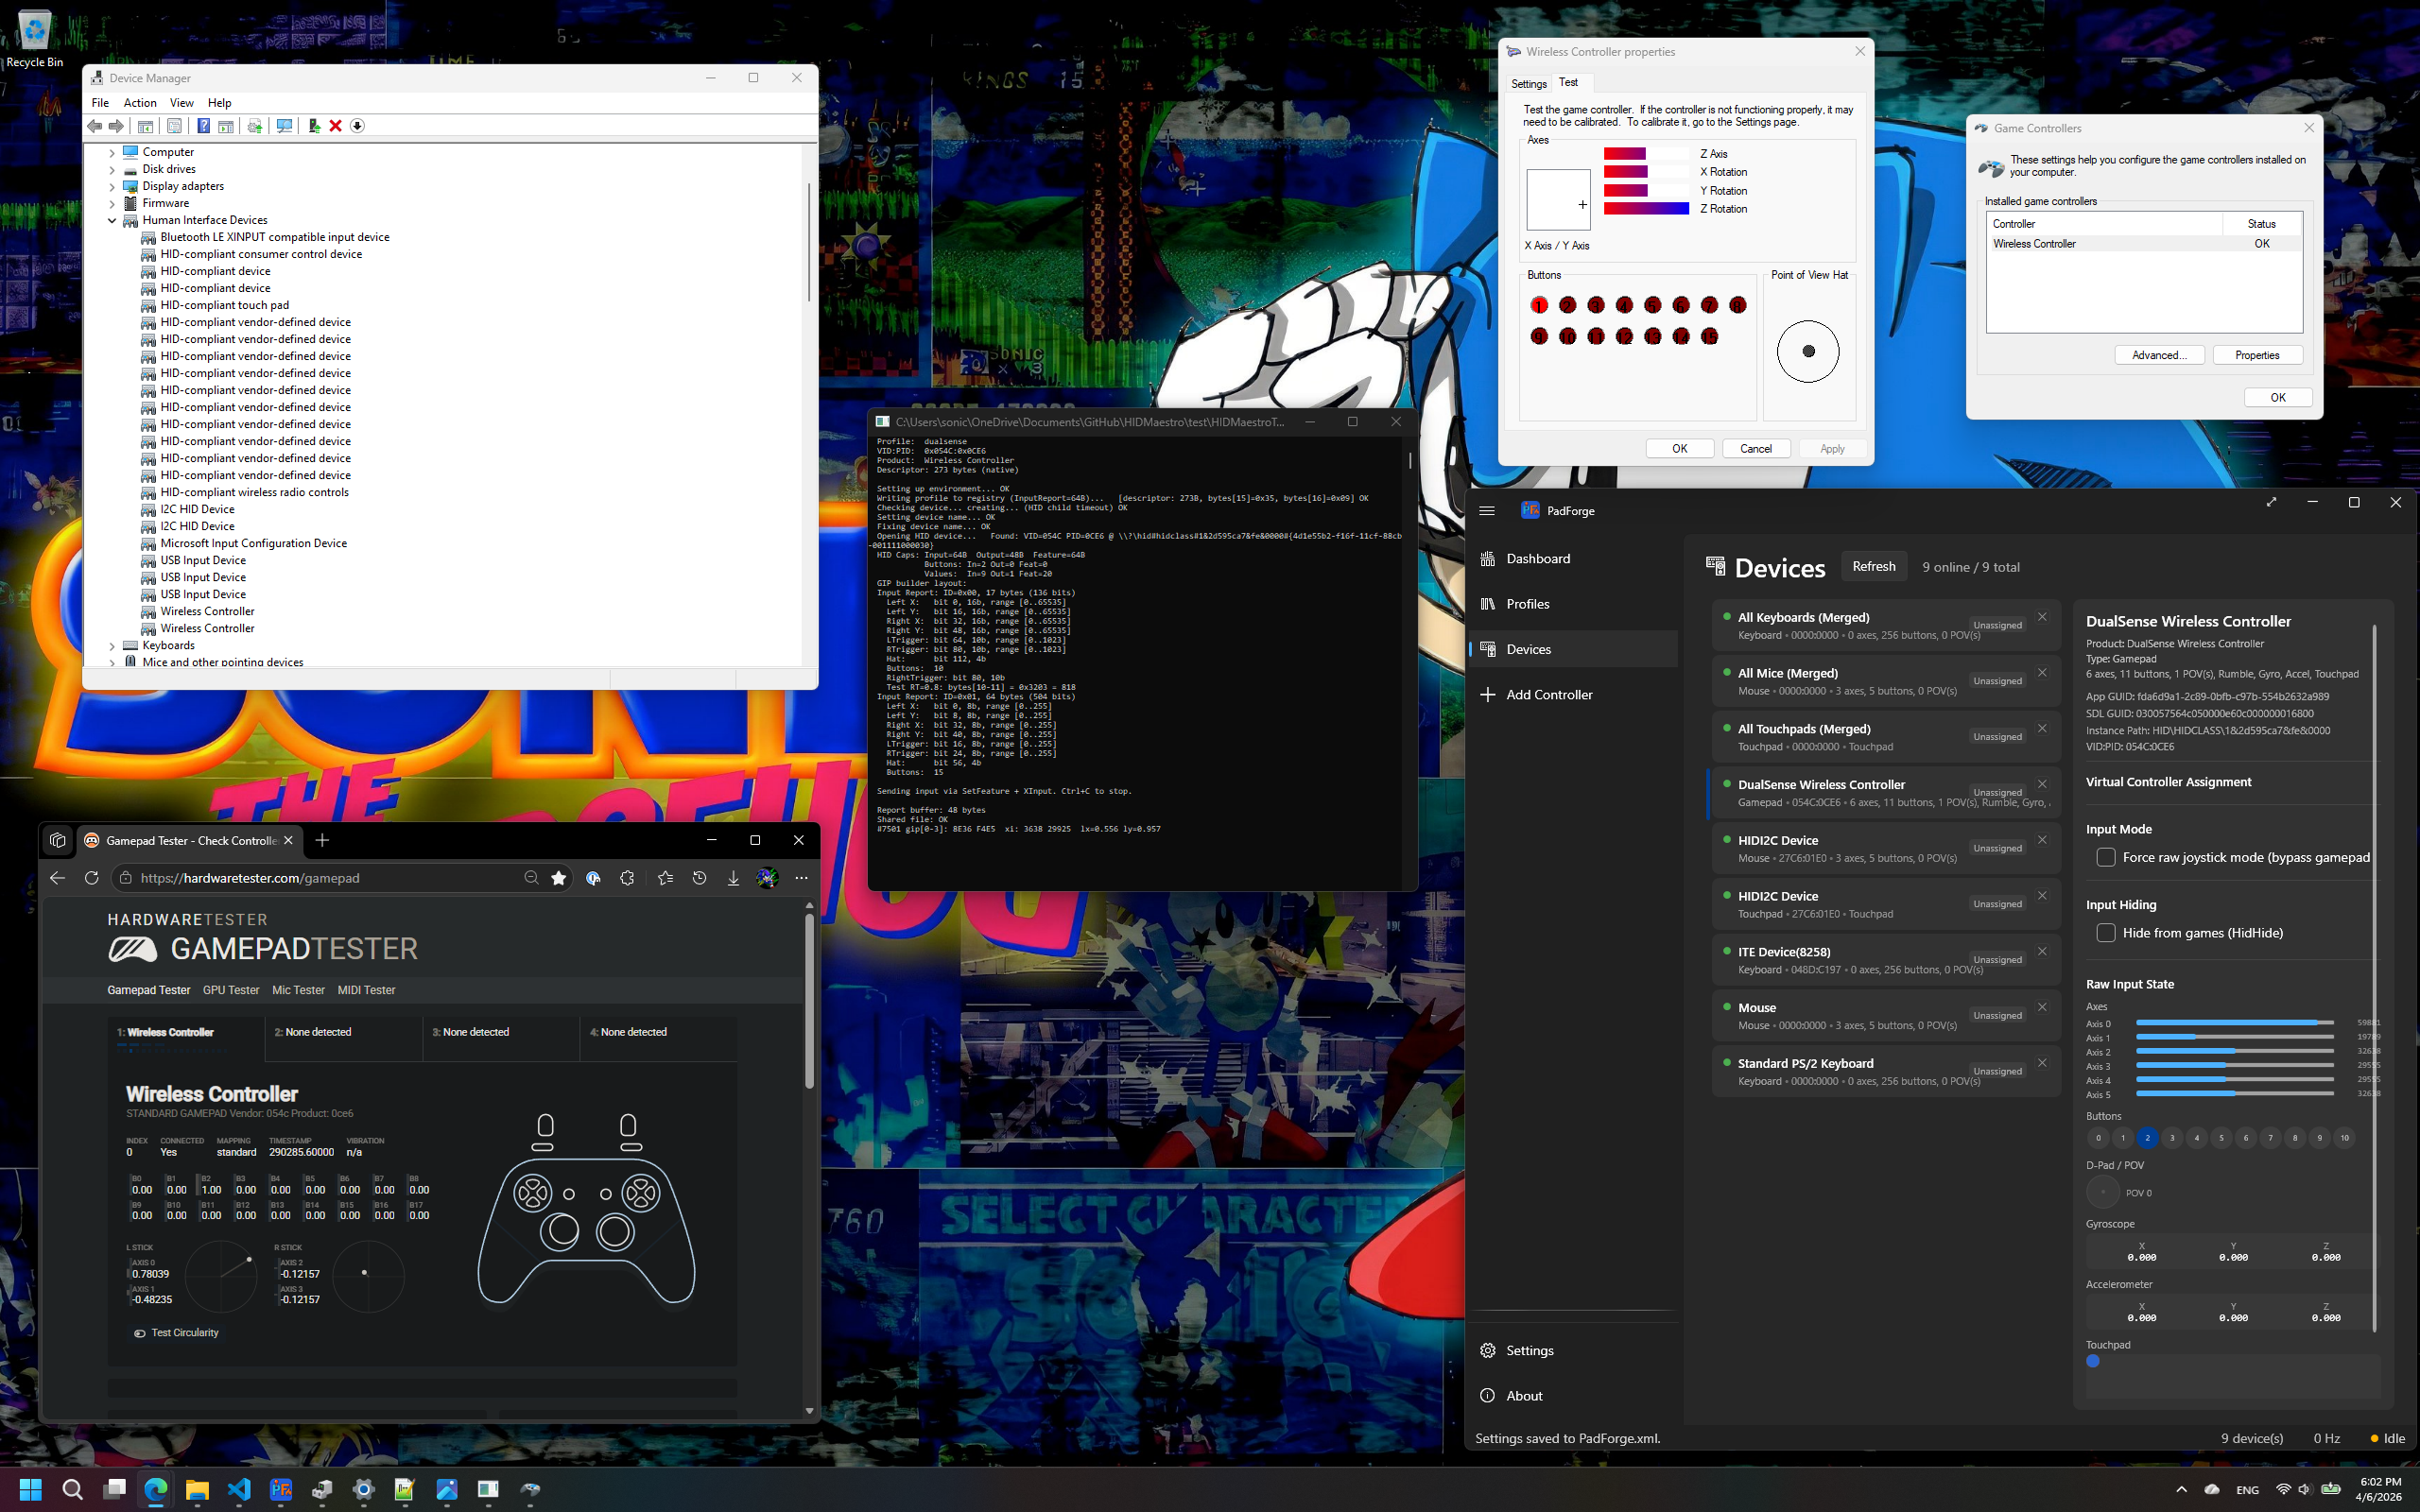Click Refresh button in PadForge Devices
Image resolution: width=2420 pixels, height=1512 pixels.
point(1873,566)
